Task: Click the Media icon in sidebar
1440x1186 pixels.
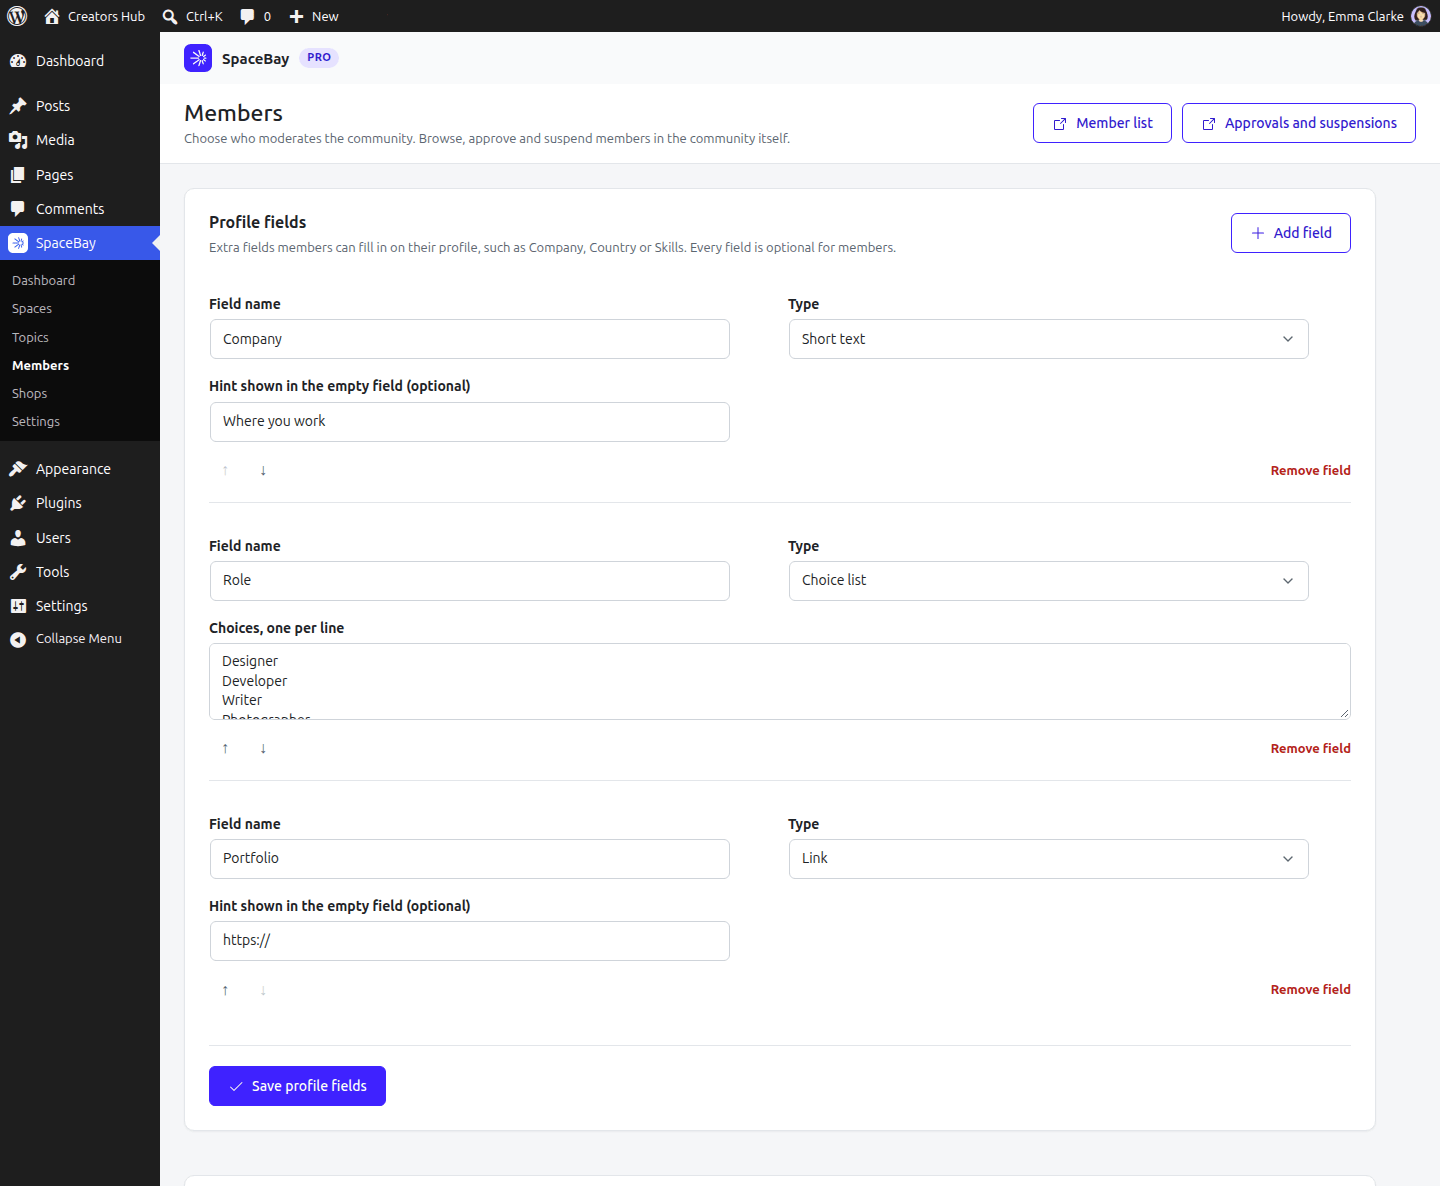Action: click(x=18, y=140)
